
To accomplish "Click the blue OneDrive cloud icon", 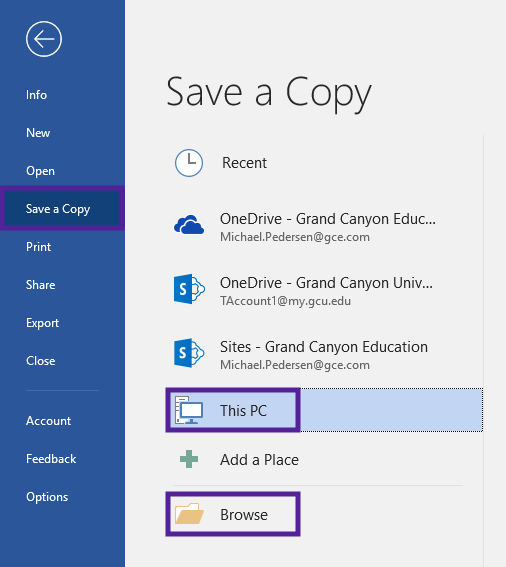I will (189, 225).
